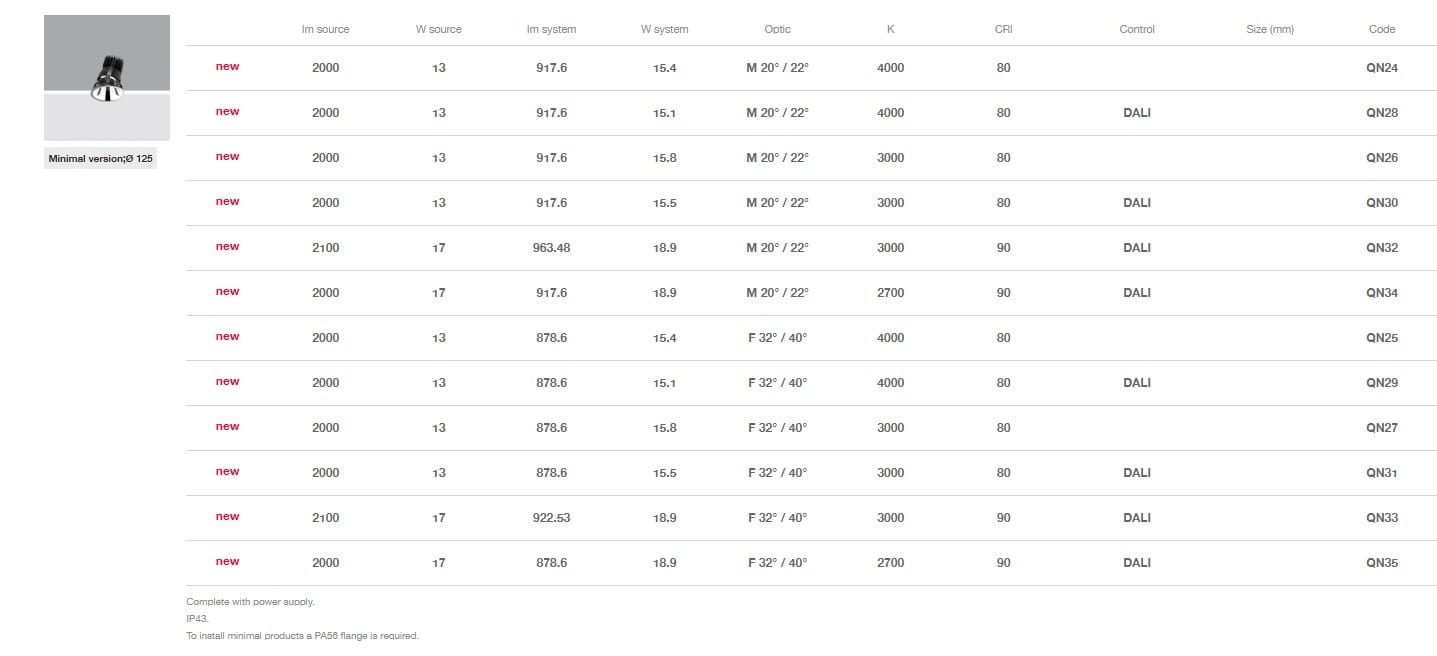The height and width of the screenshot is (656, 1437).
Task: Open product code QN29
Action: (1382, 383)
